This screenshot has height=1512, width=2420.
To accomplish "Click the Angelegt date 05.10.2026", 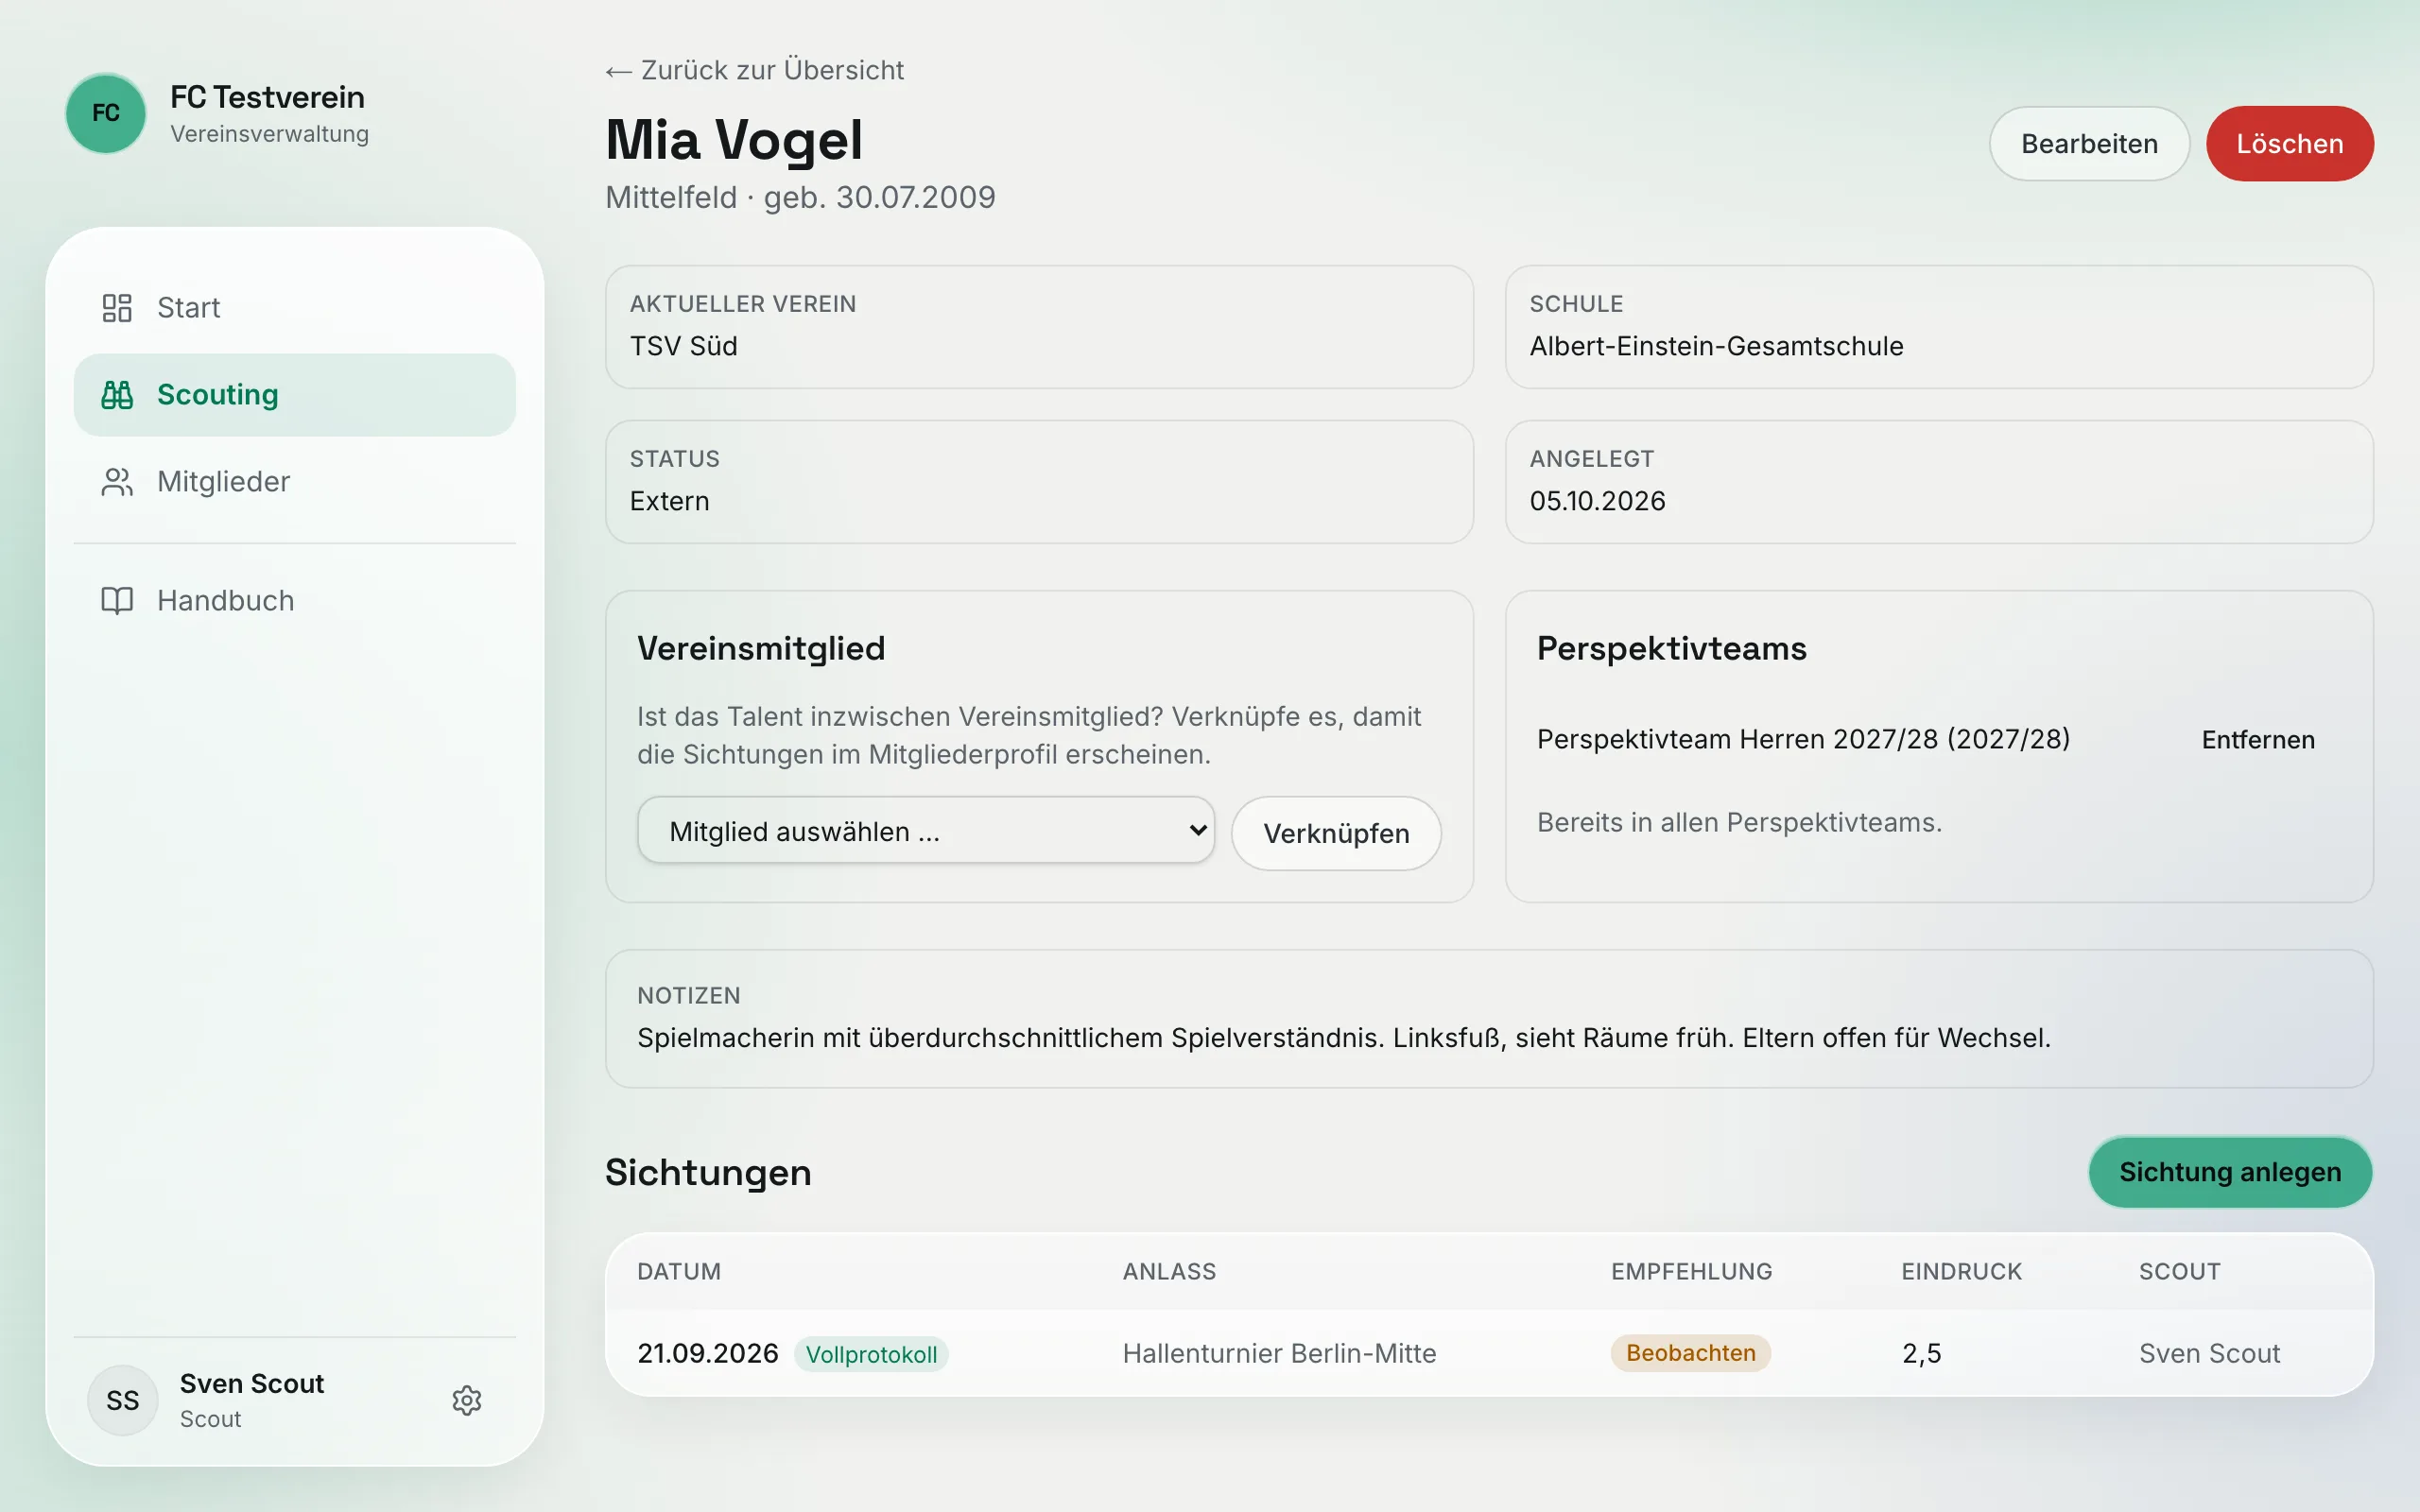I will click(1597, 501).
